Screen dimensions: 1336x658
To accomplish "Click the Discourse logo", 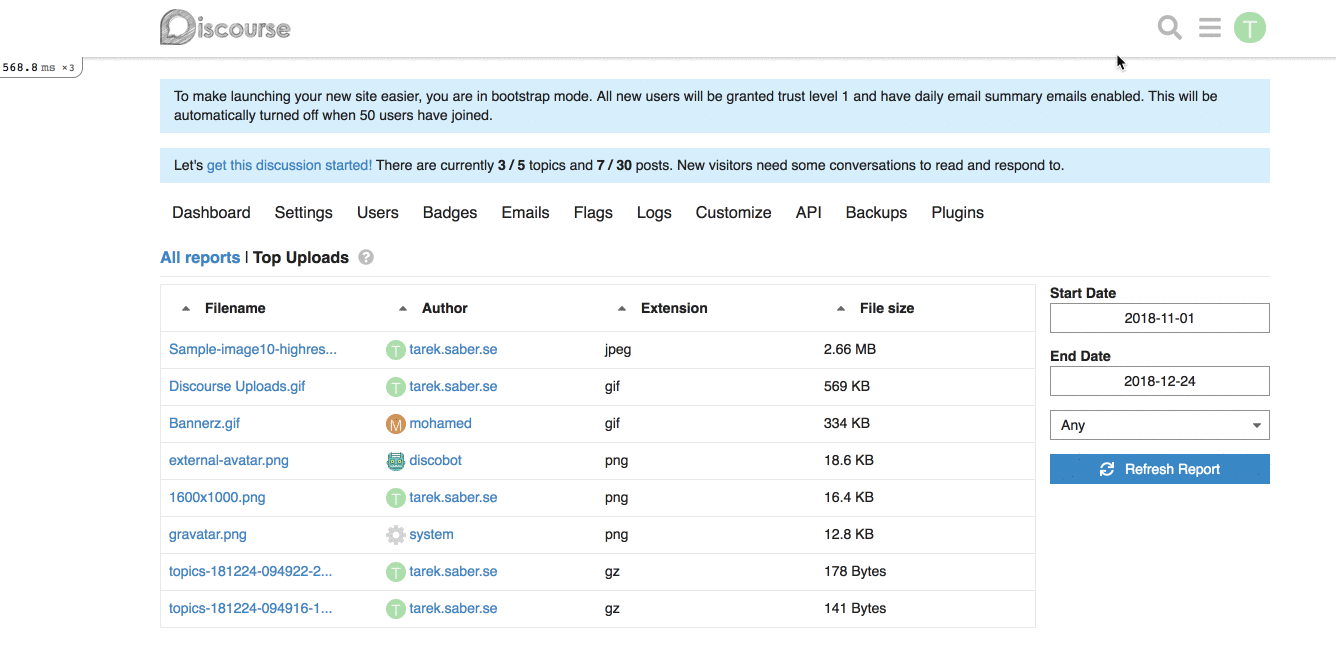I will [x=225, y=27].
